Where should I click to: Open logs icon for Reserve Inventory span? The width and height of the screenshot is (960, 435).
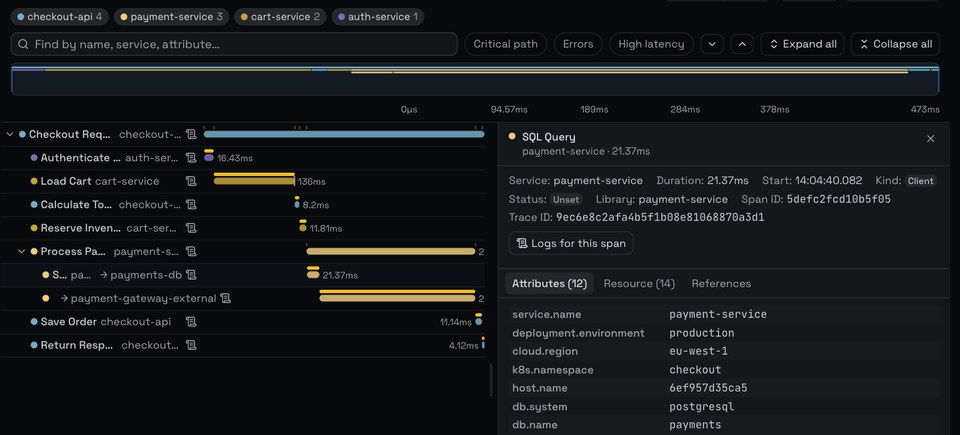coord(191,228)
